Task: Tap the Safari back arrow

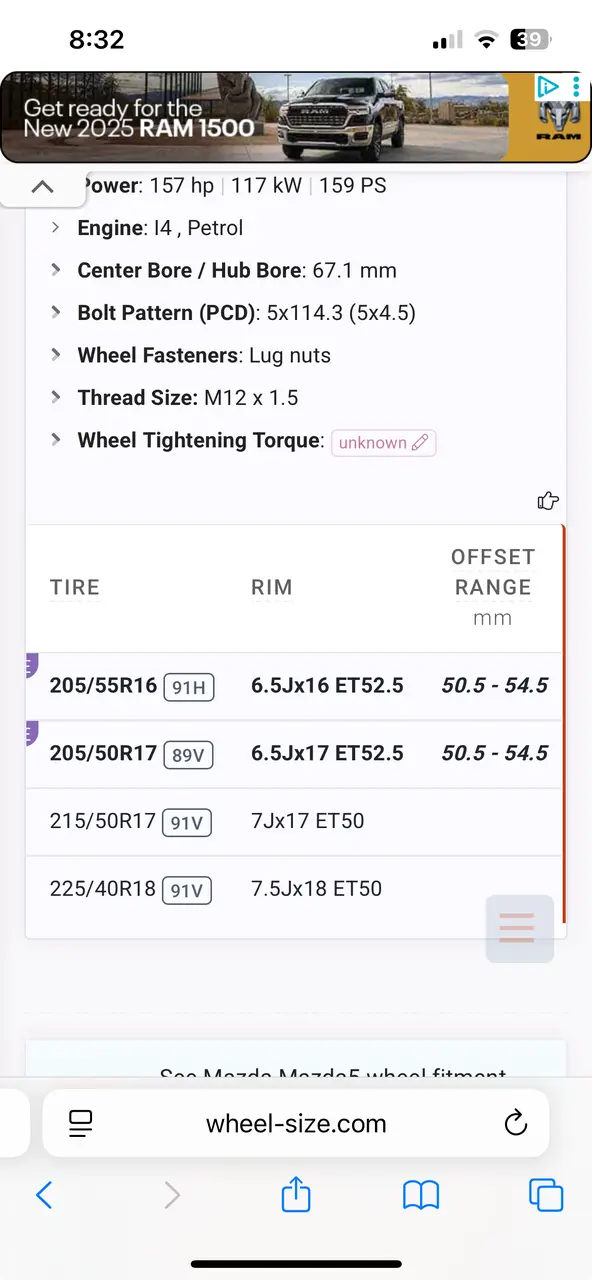Action: click(44, 1194)
